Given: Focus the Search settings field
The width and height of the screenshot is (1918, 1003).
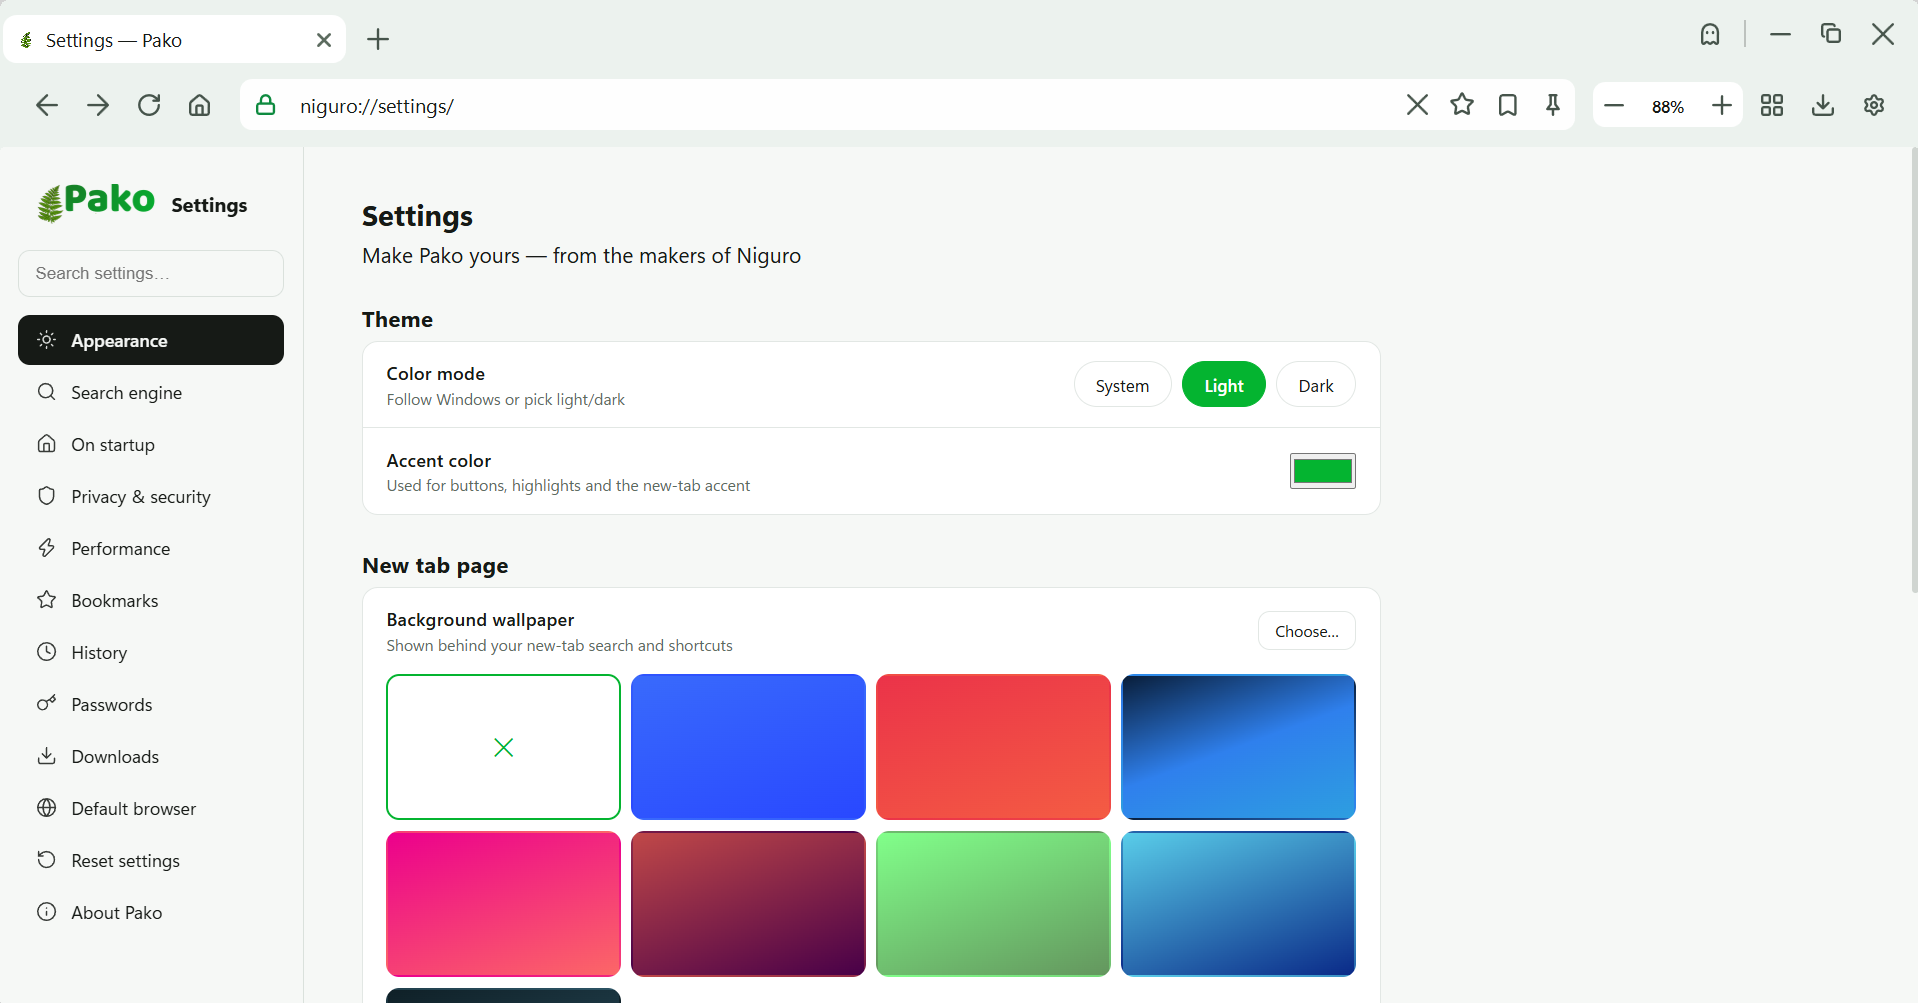Looking at the screenshot, I should [x=151, y=273].
